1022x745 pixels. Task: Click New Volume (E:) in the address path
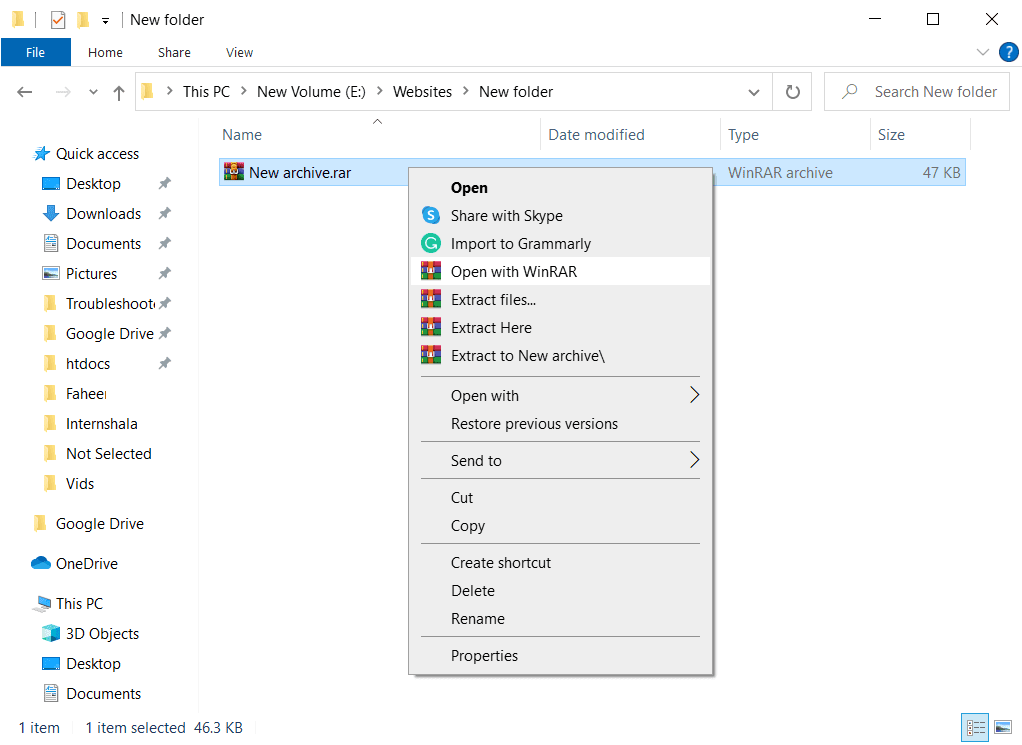pos(311,91)
